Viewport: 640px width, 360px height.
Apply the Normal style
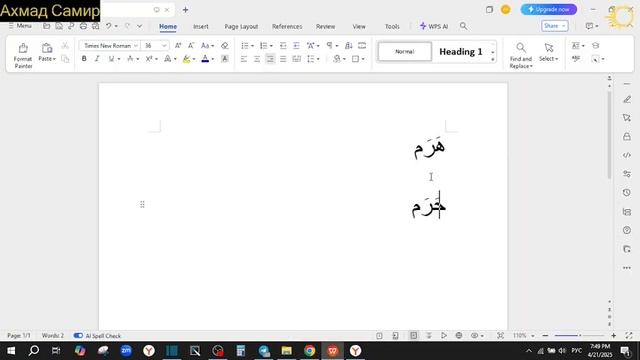tap(404, 51)
